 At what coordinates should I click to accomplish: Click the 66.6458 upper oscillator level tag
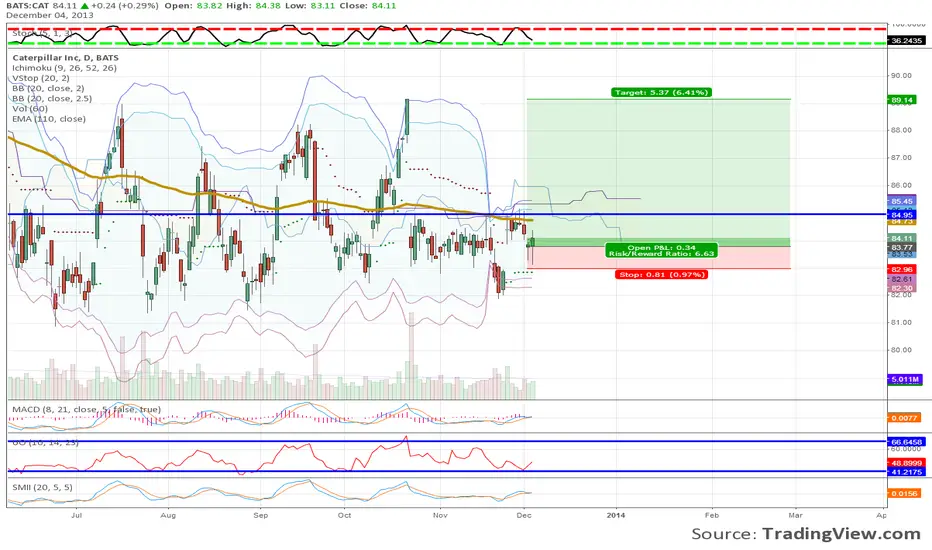(906, 442)
